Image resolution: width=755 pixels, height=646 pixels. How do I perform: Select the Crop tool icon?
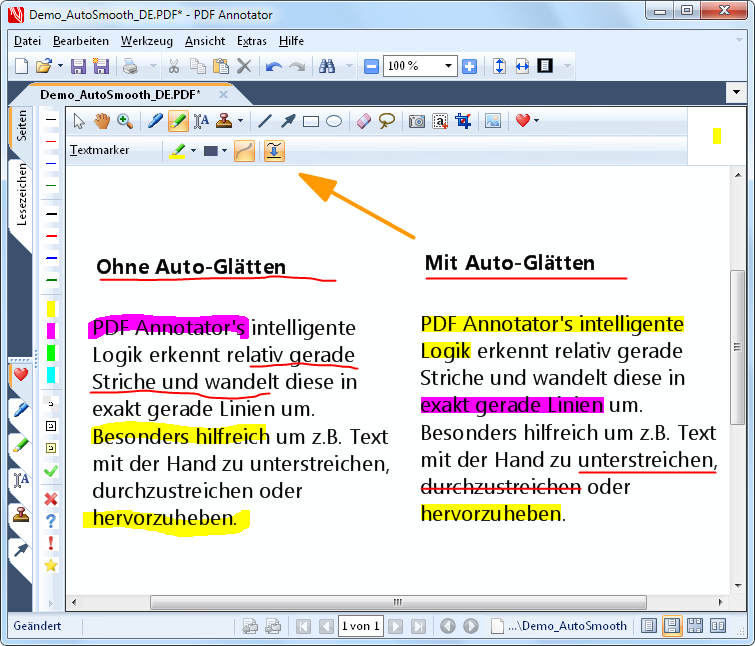point(463,121)
